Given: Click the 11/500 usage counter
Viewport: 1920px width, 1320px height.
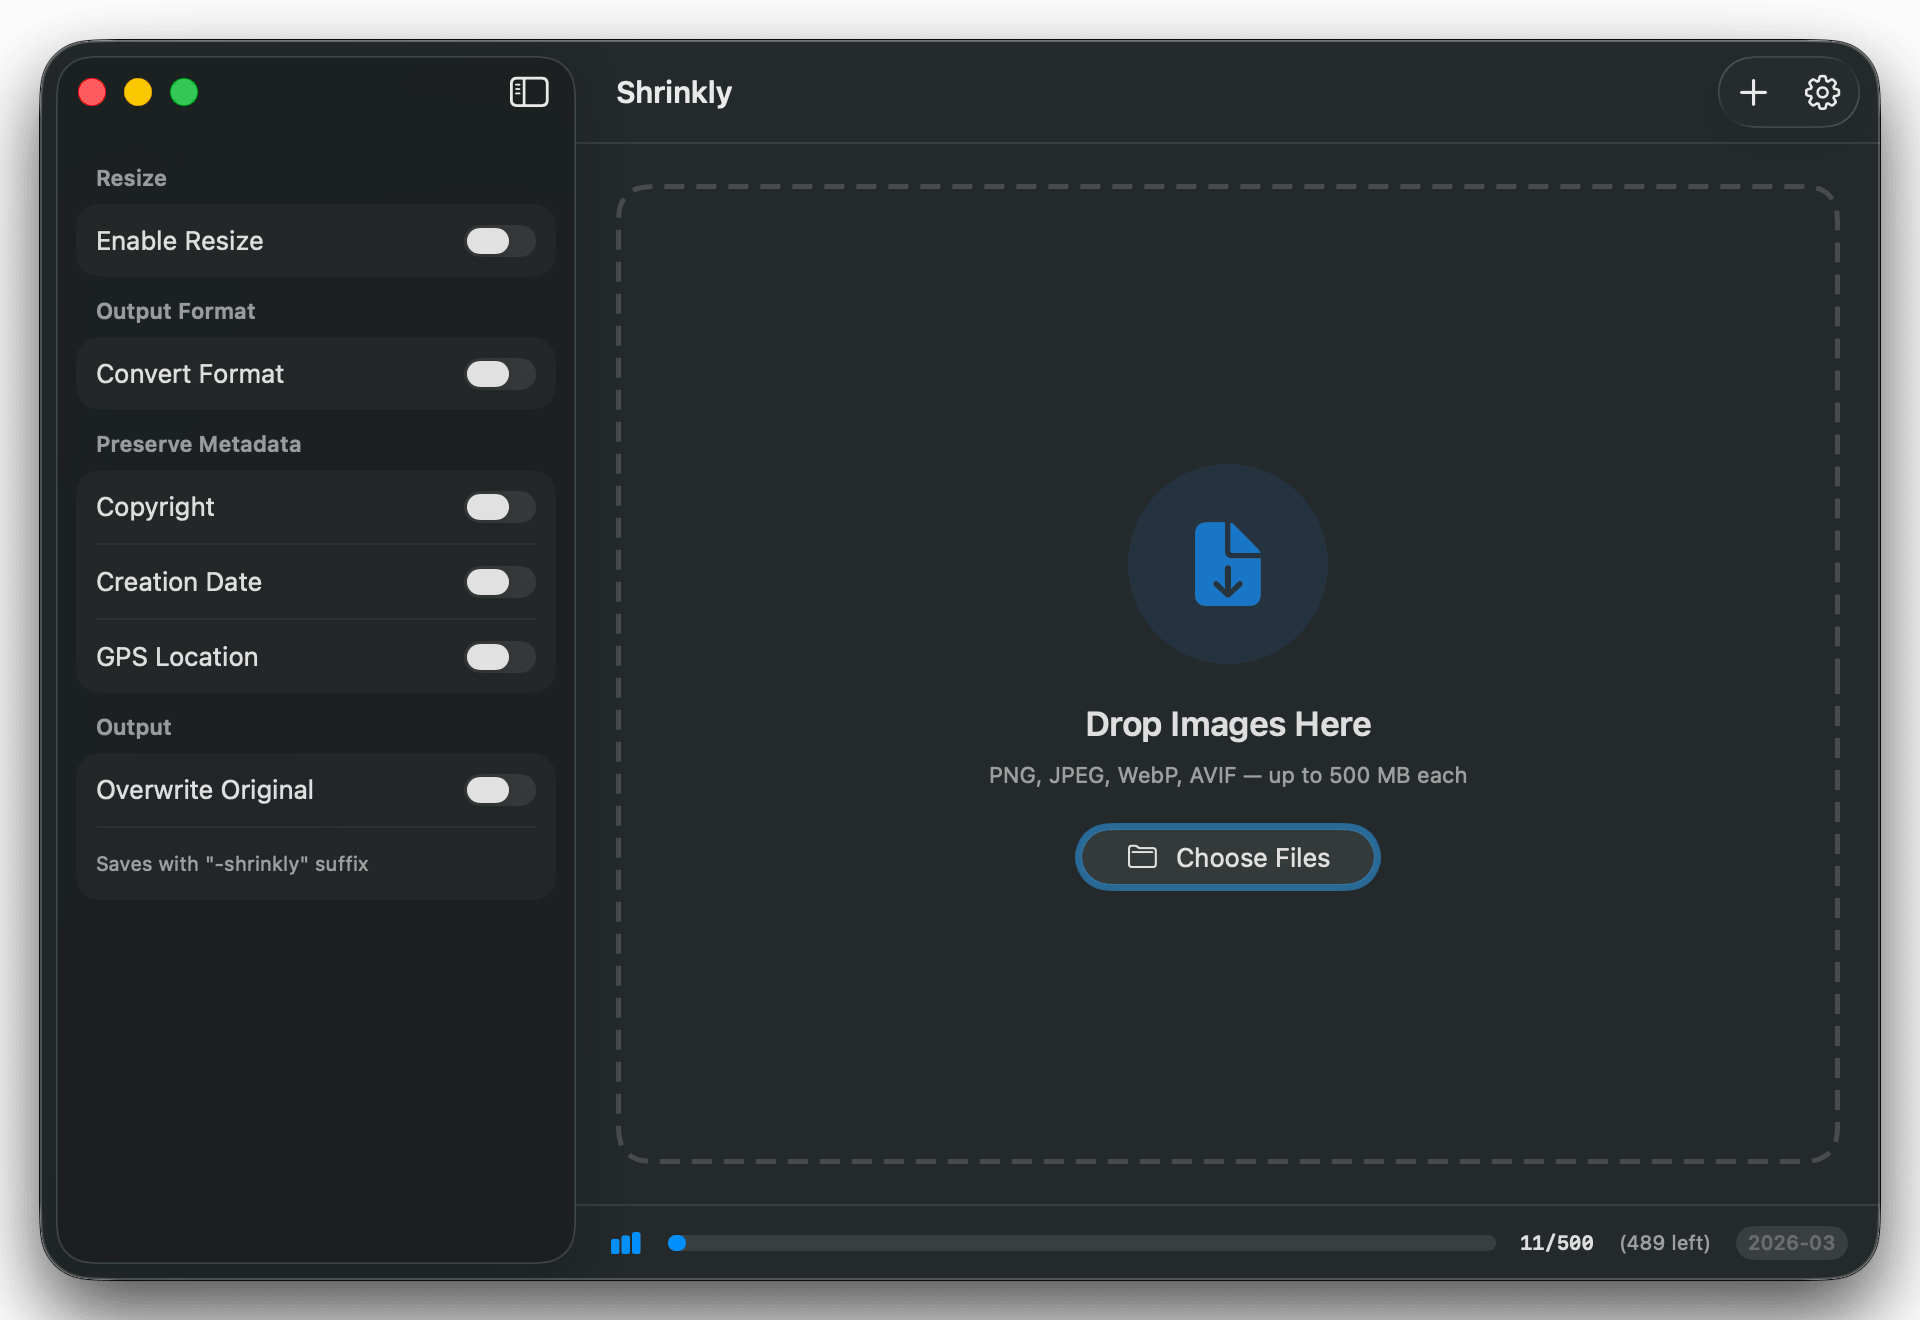Looking at the screenshot, I should click(1556, 1243).
